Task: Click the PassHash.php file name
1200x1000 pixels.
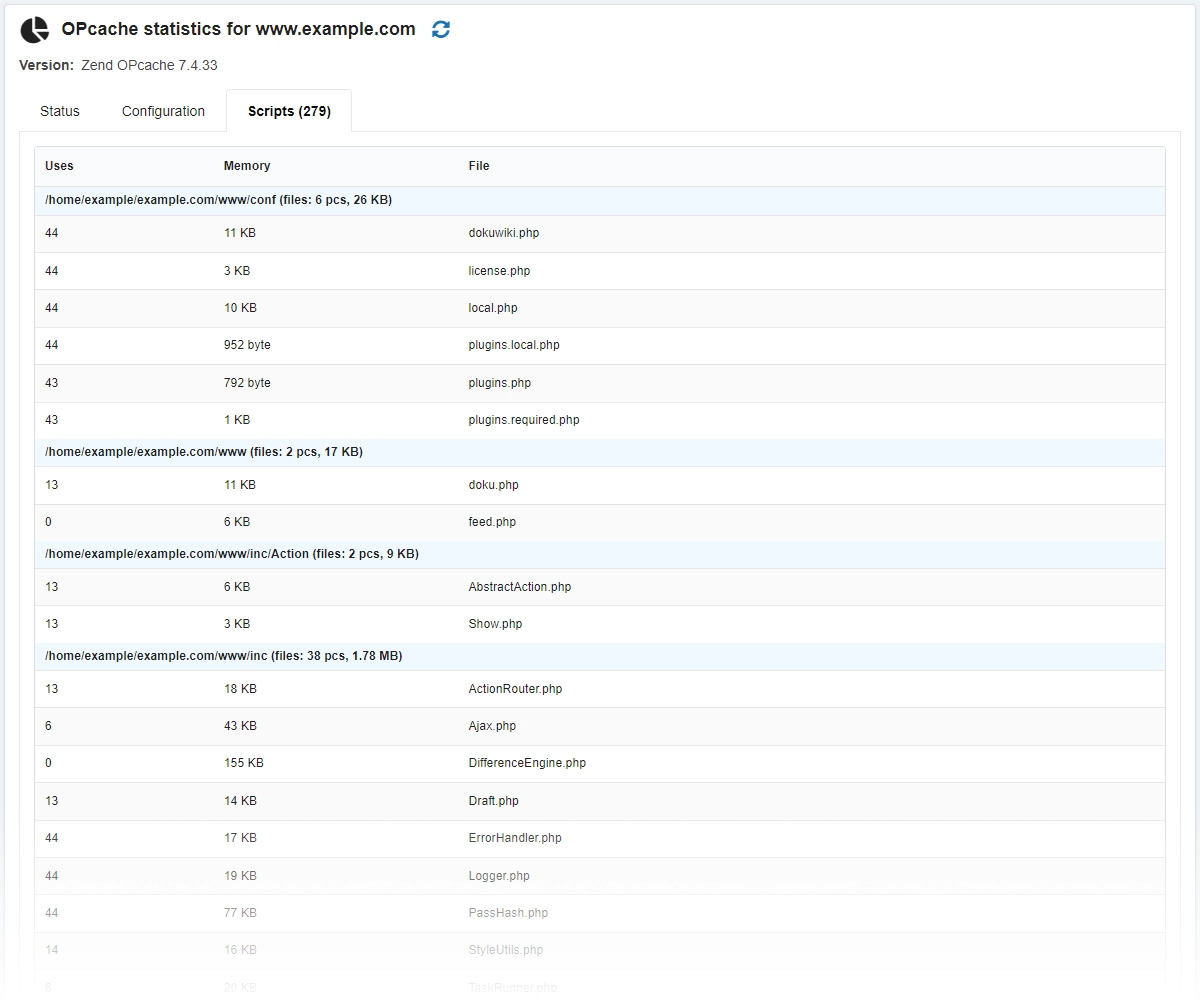Action: click(508, 913)
